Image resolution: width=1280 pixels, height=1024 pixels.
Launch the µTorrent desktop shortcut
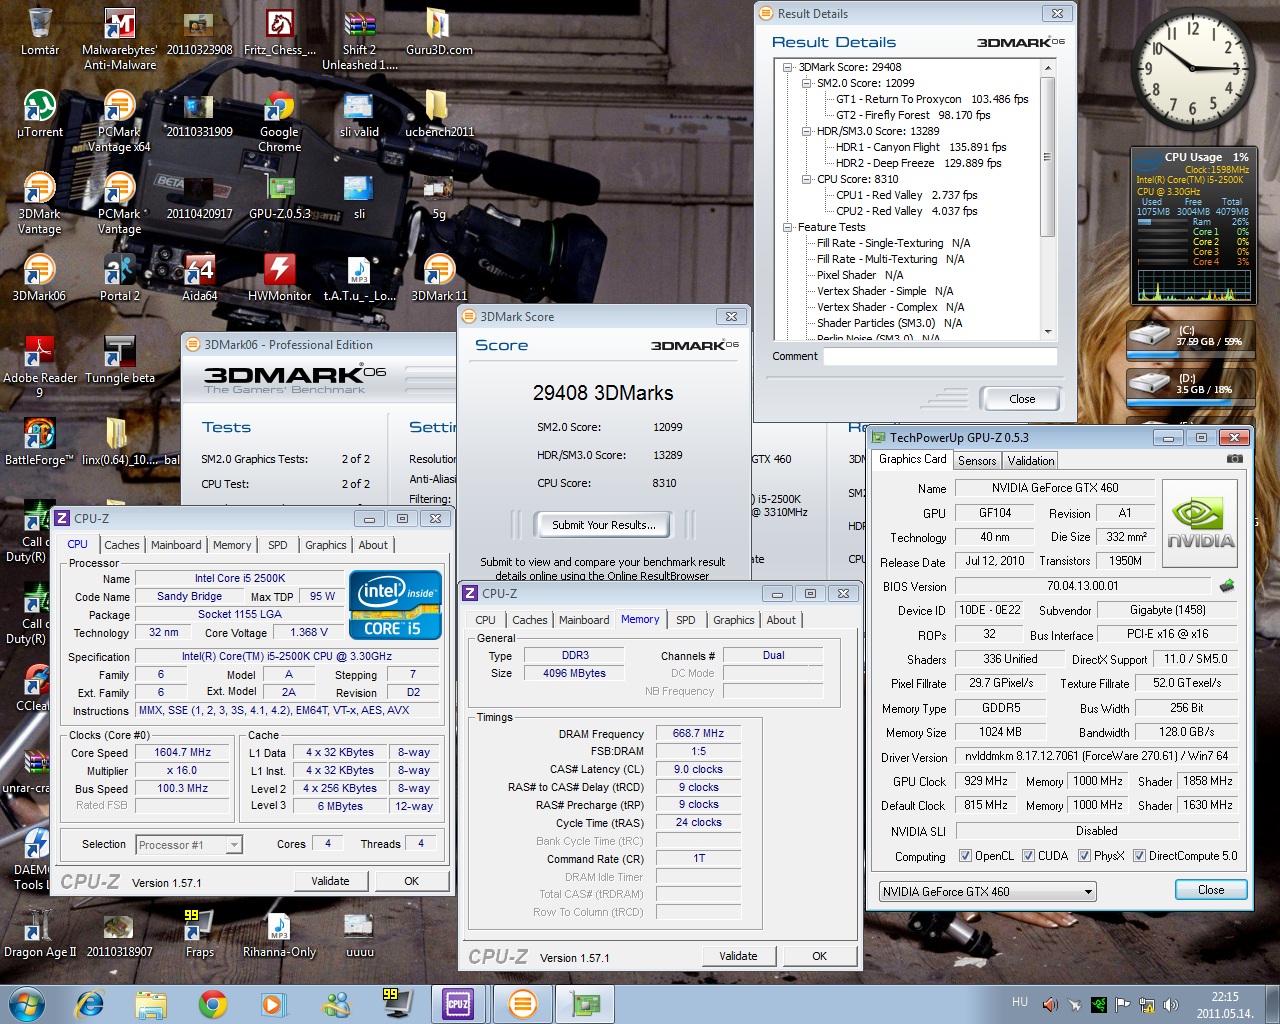tap(39, 114)
